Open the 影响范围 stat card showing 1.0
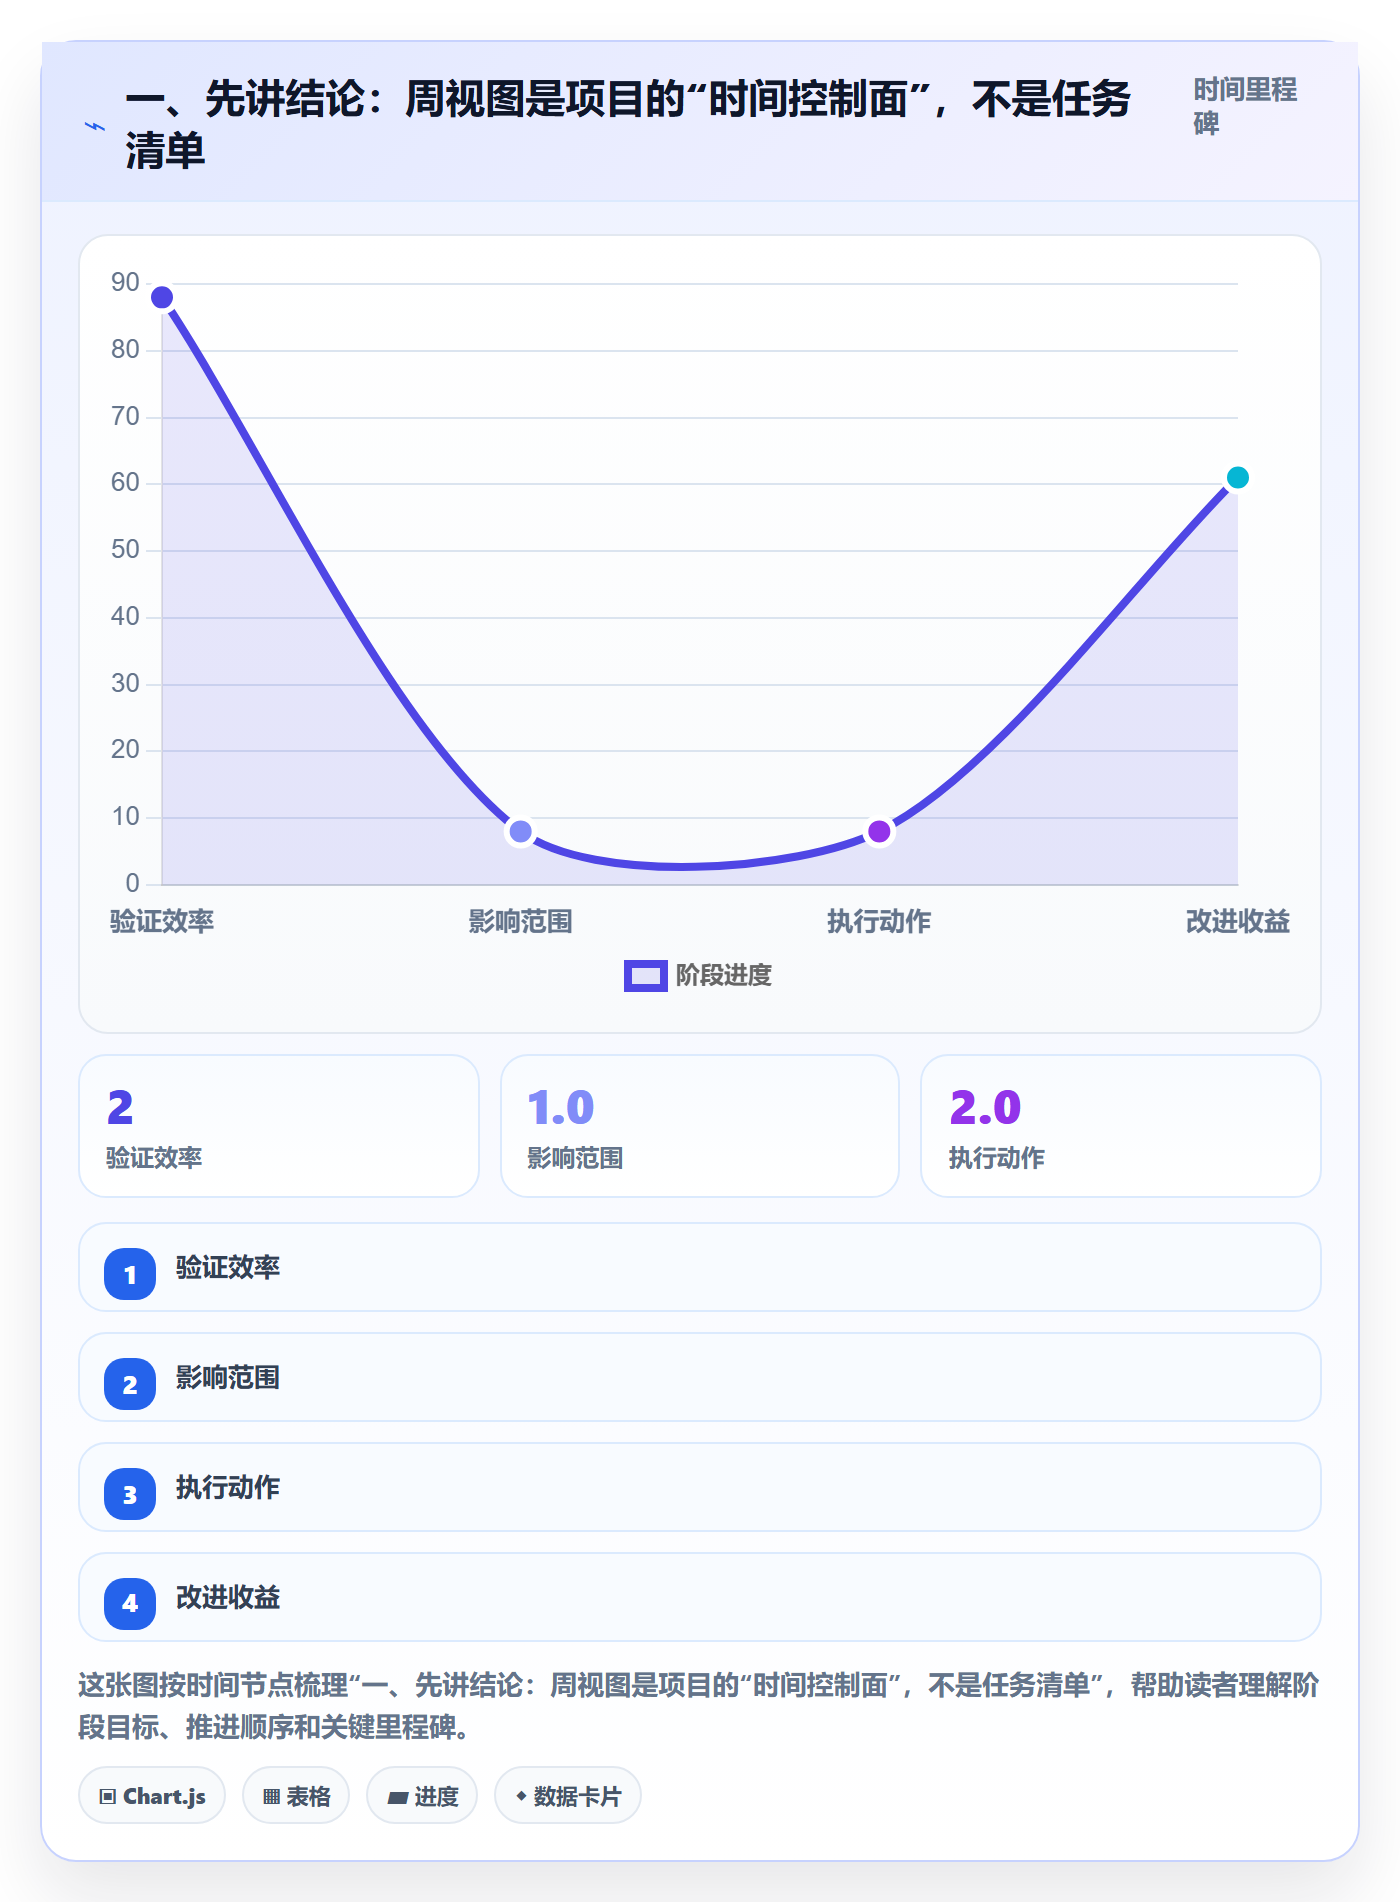1400x1902 pixels. [x=700, y=1126]
